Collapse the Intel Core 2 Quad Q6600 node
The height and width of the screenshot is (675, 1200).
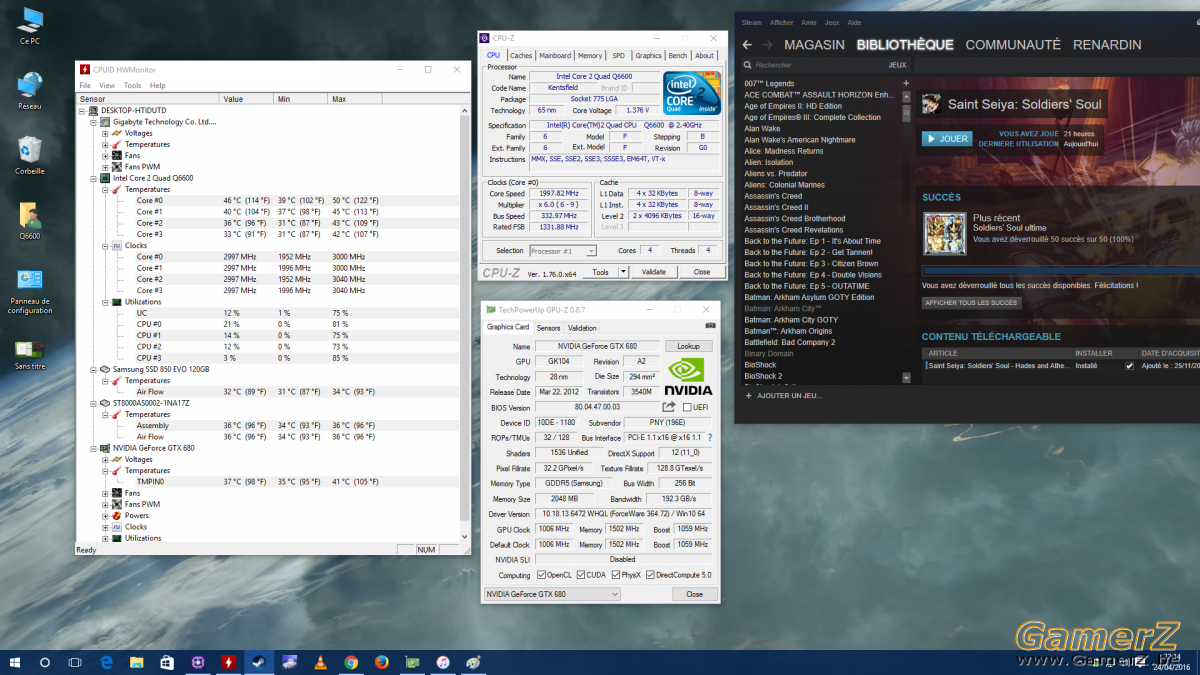[93, 178]
